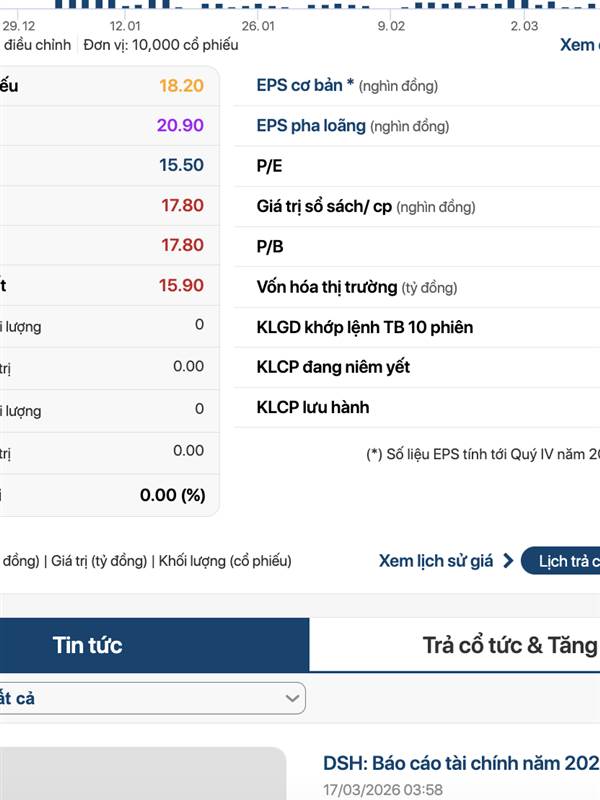Click the red price value 15.90
This screenshot has width=600, height=800.
[181, 285]
